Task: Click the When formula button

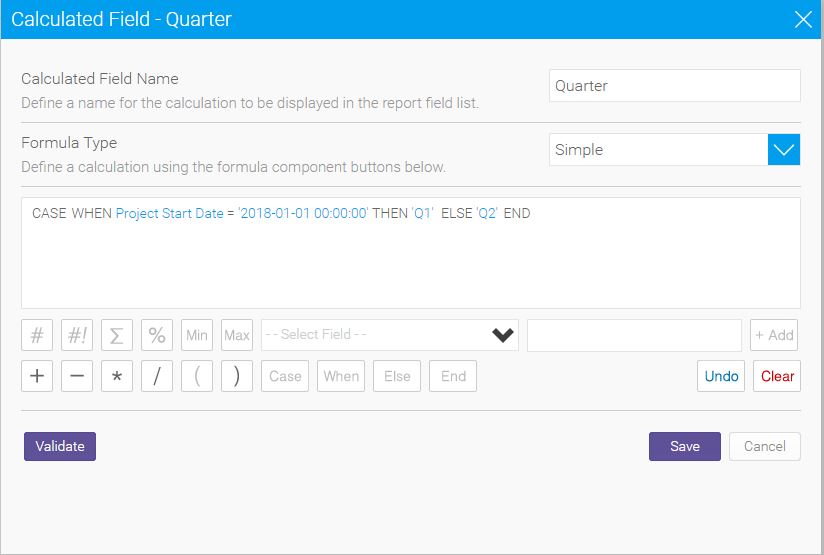Action: [341, 376]
